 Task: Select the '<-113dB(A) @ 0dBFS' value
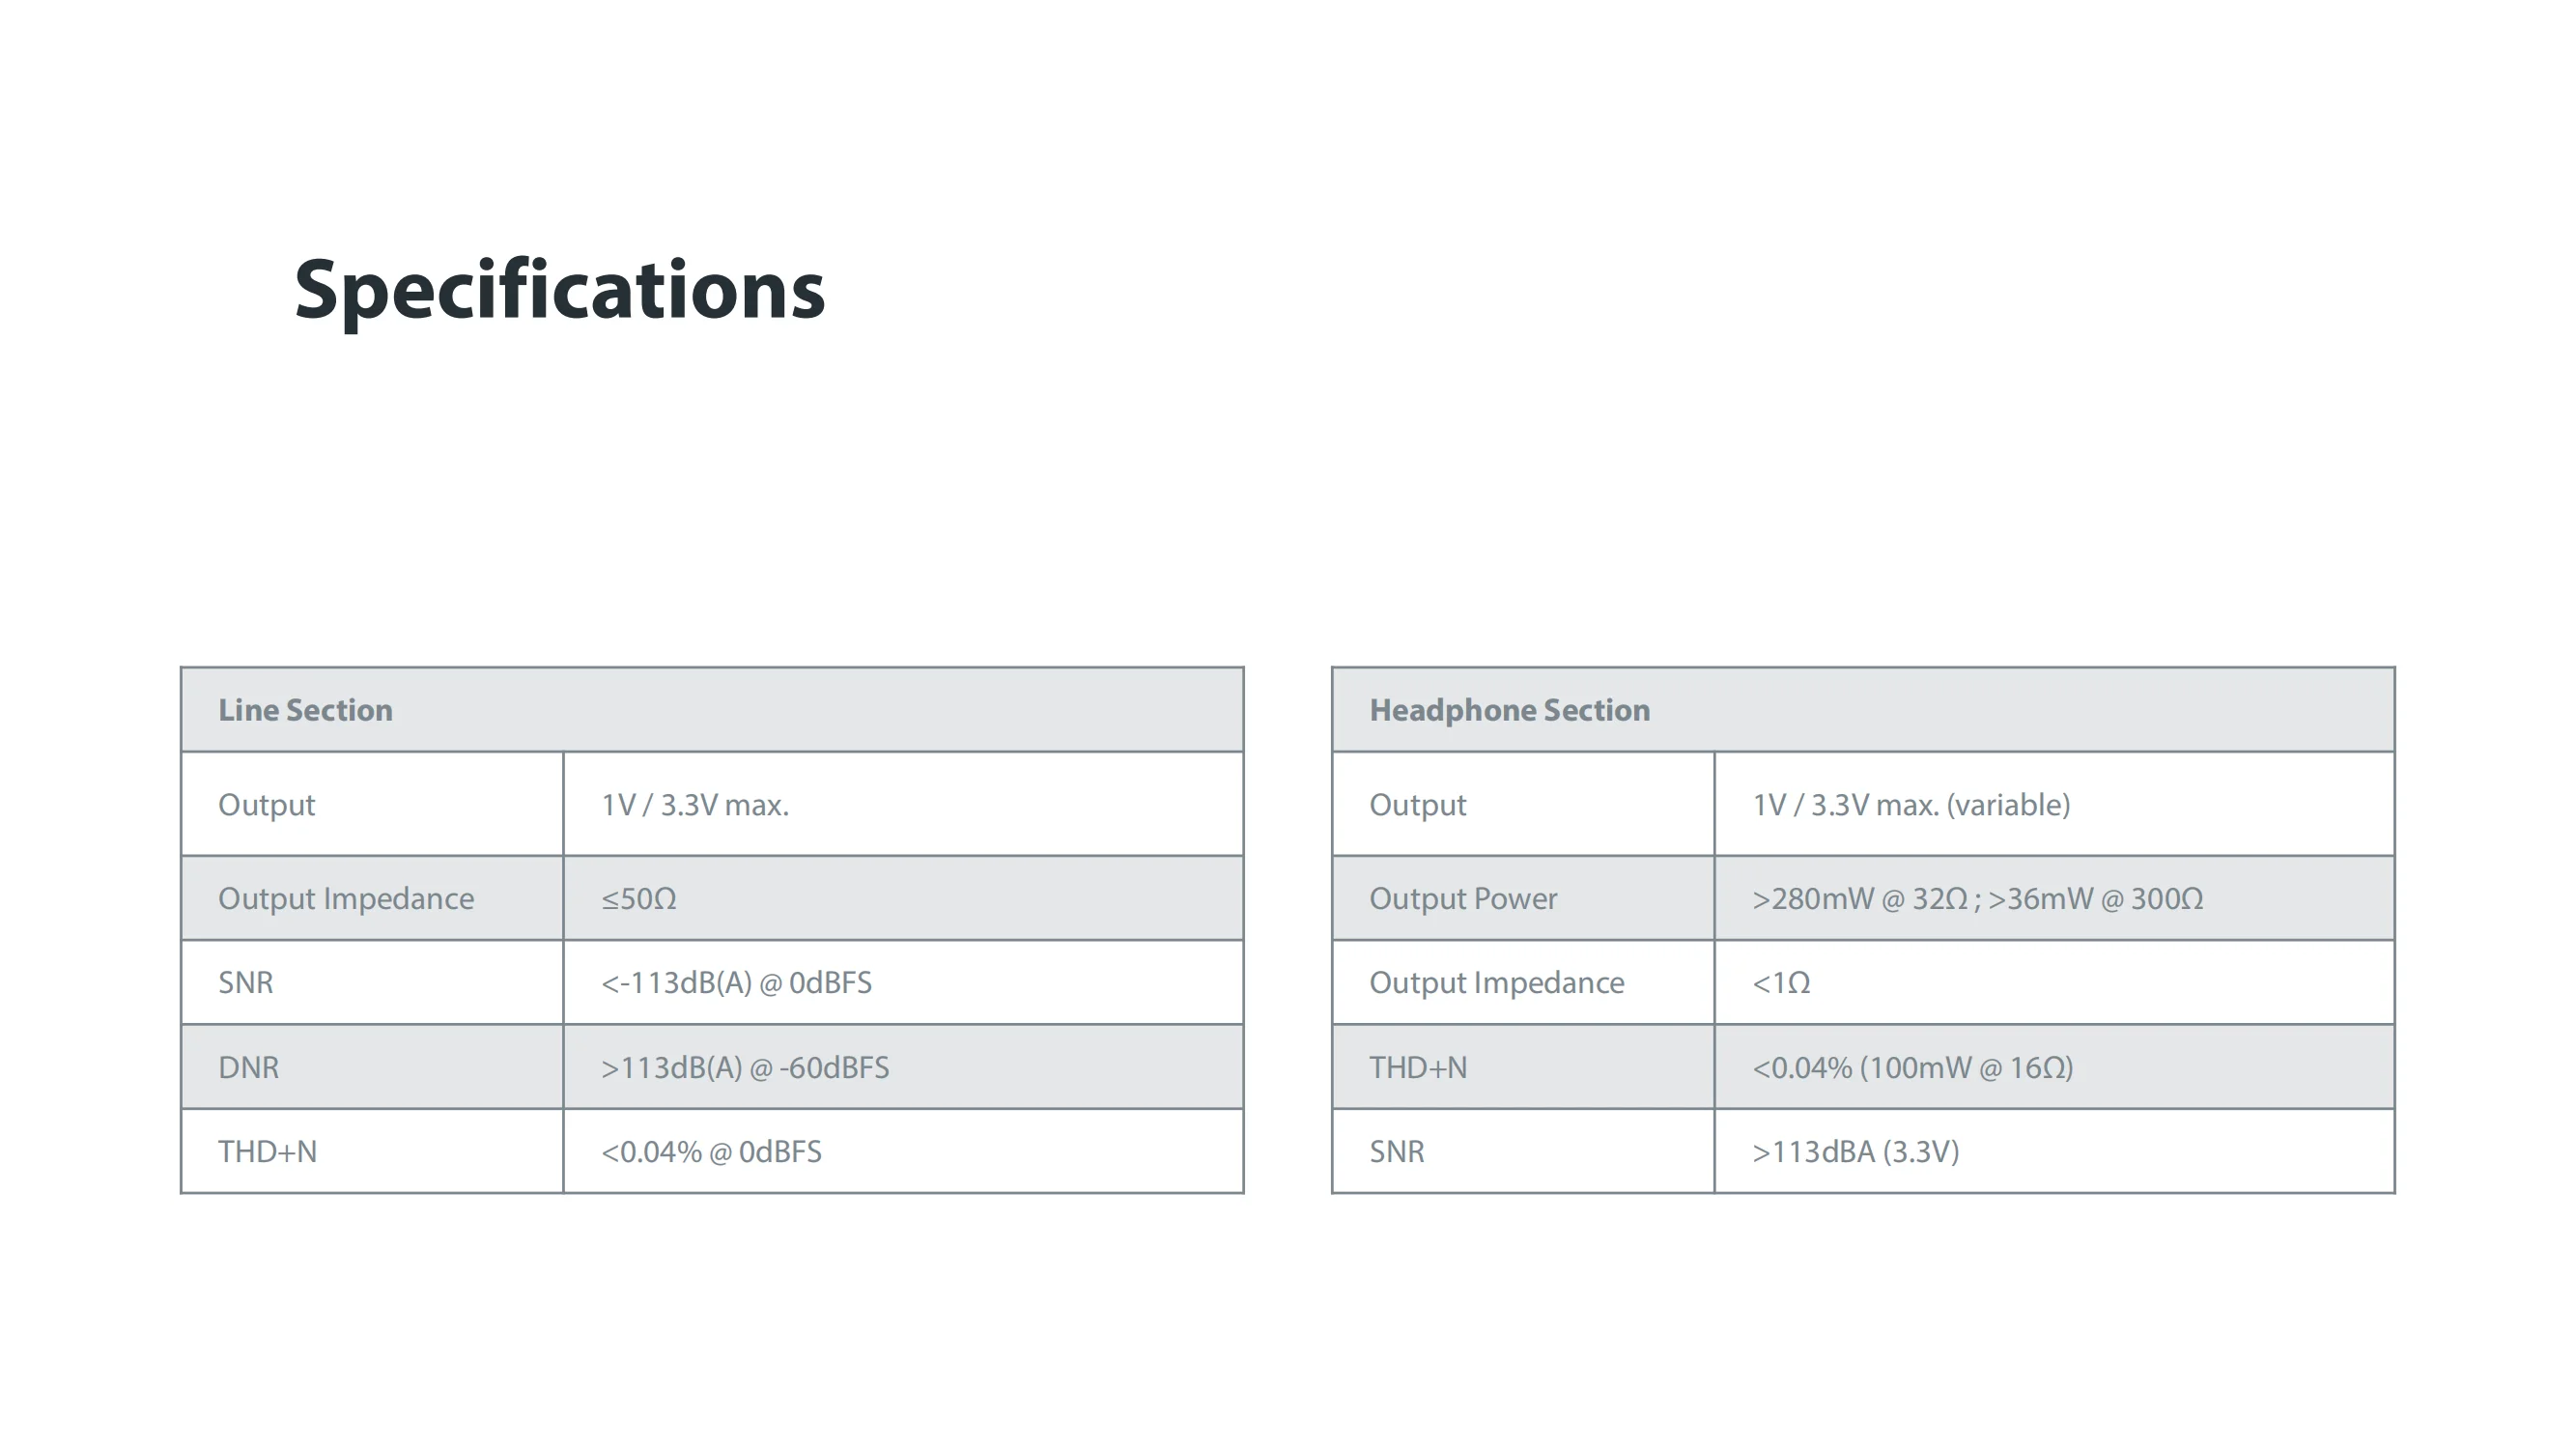click(736, 983)
